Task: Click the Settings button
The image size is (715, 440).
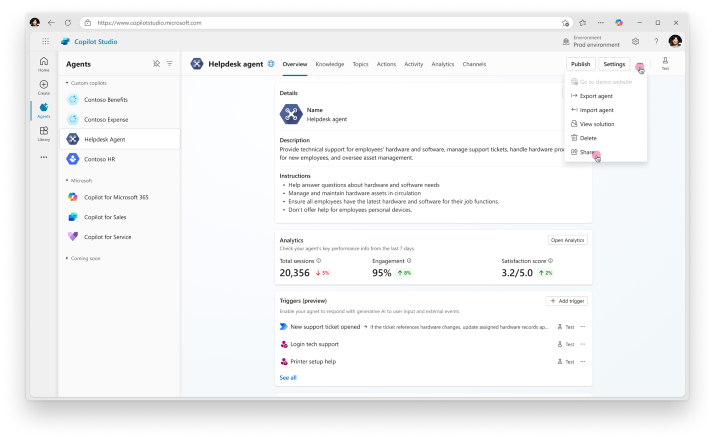Action: (x=614, y=64)
